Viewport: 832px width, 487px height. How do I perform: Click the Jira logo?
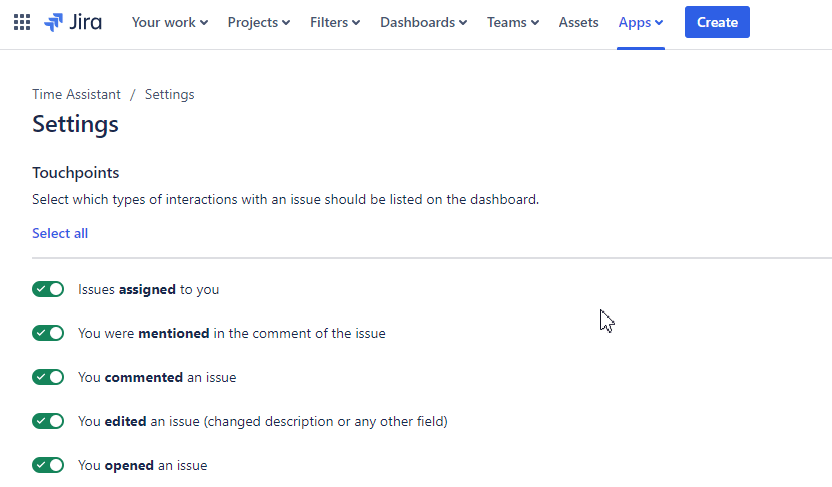click(73, 22)
